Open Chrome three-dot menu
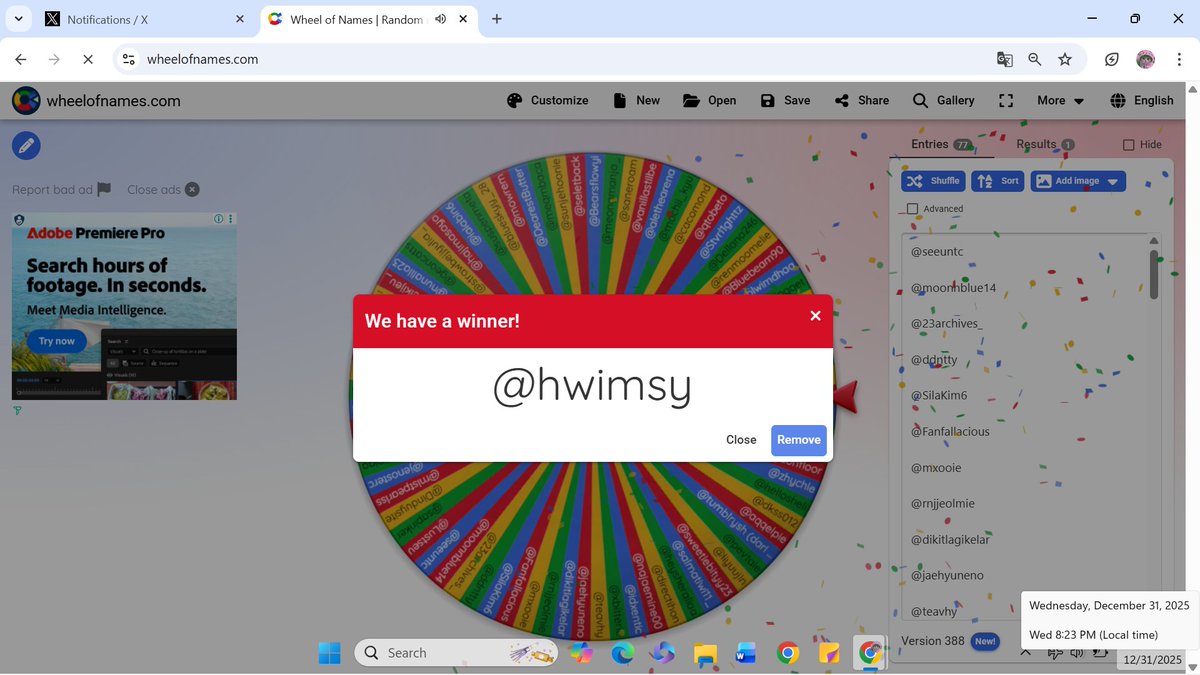 pyautogui.click(x=1180, y=60)
